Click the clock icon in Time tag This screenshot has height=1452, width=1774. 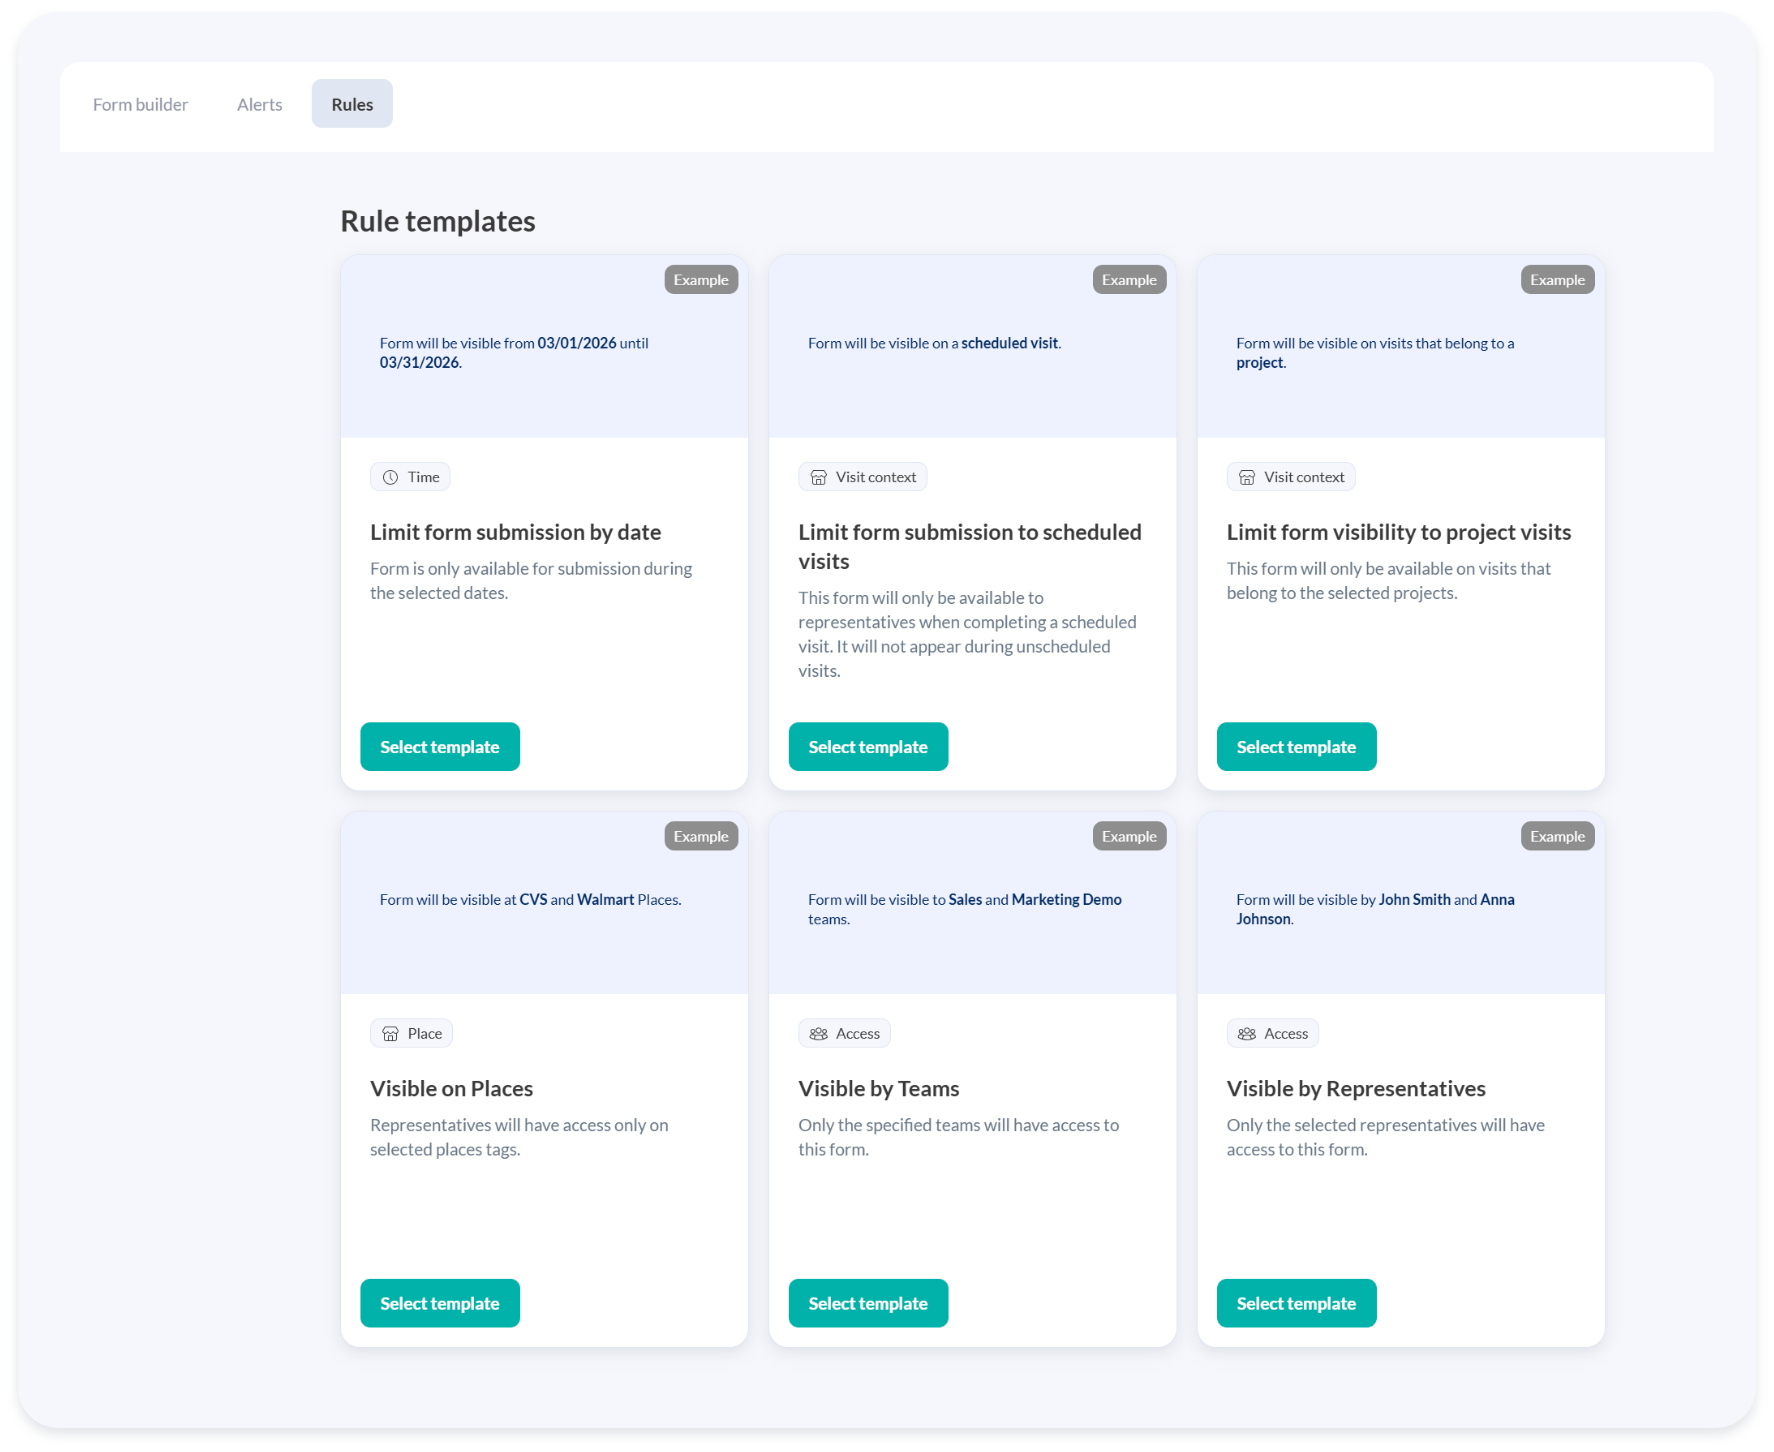390,477
